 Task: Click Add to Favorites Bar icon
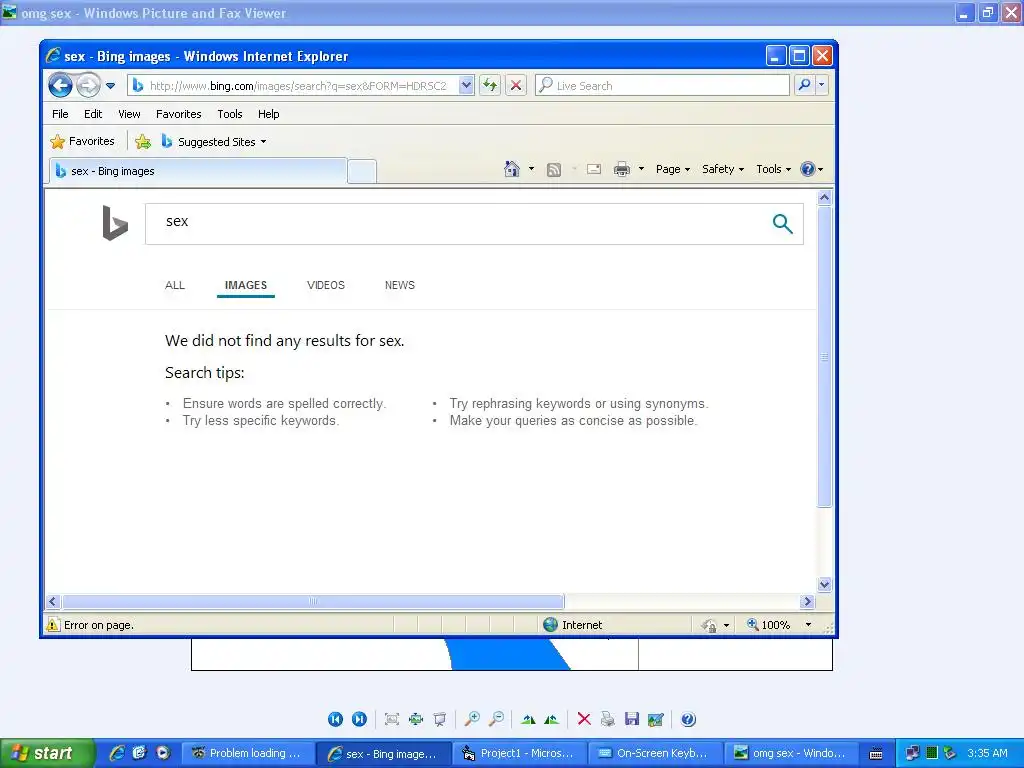[x=143, y=141]
